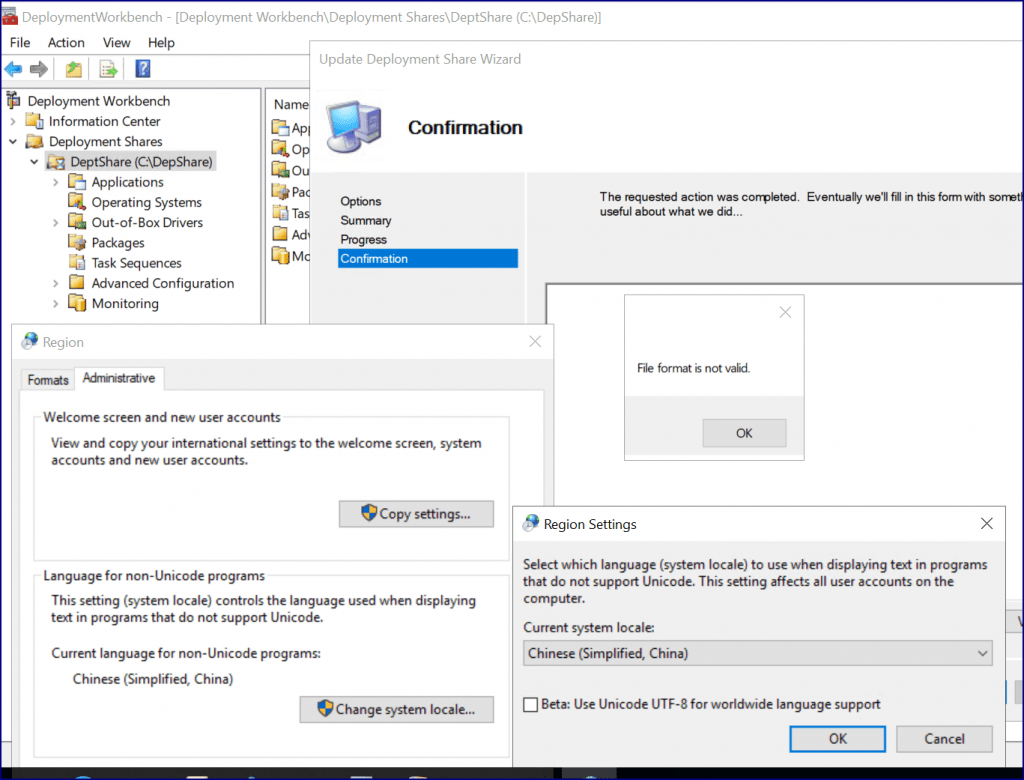Viewport: 1024px width, 780px height.
Task: Select the Operating Systems folder icon
Action: tap(77, 202)
